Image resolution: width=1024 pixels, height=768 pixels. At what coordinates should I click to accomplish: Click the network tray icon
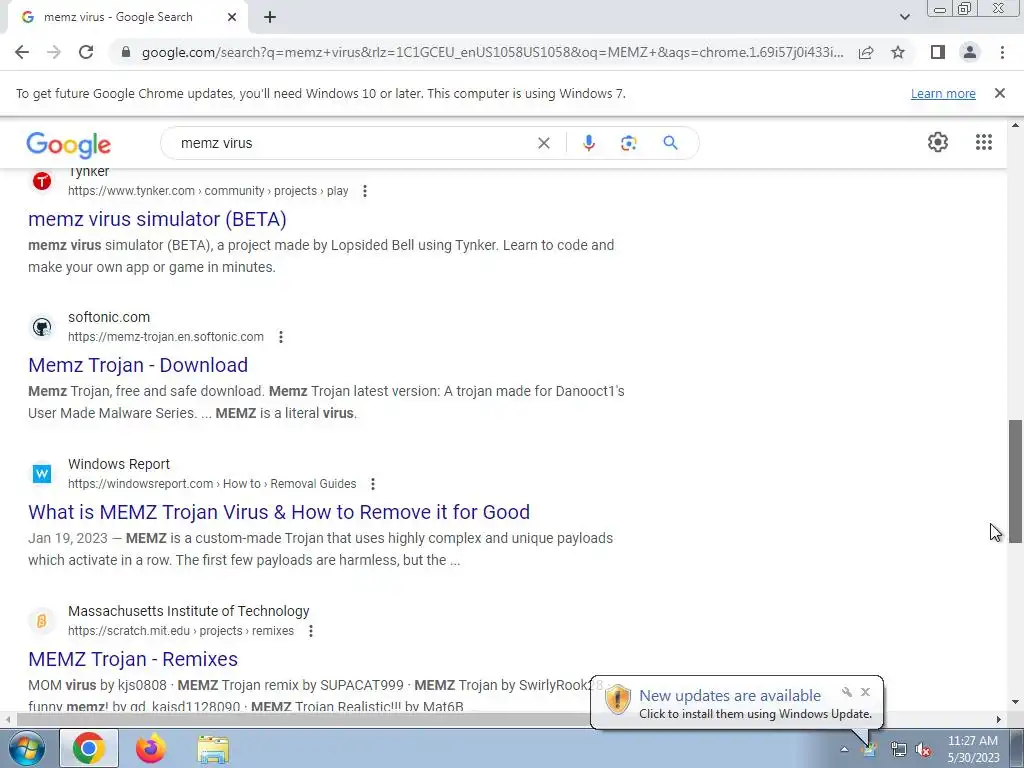click(x=899, y=750)
